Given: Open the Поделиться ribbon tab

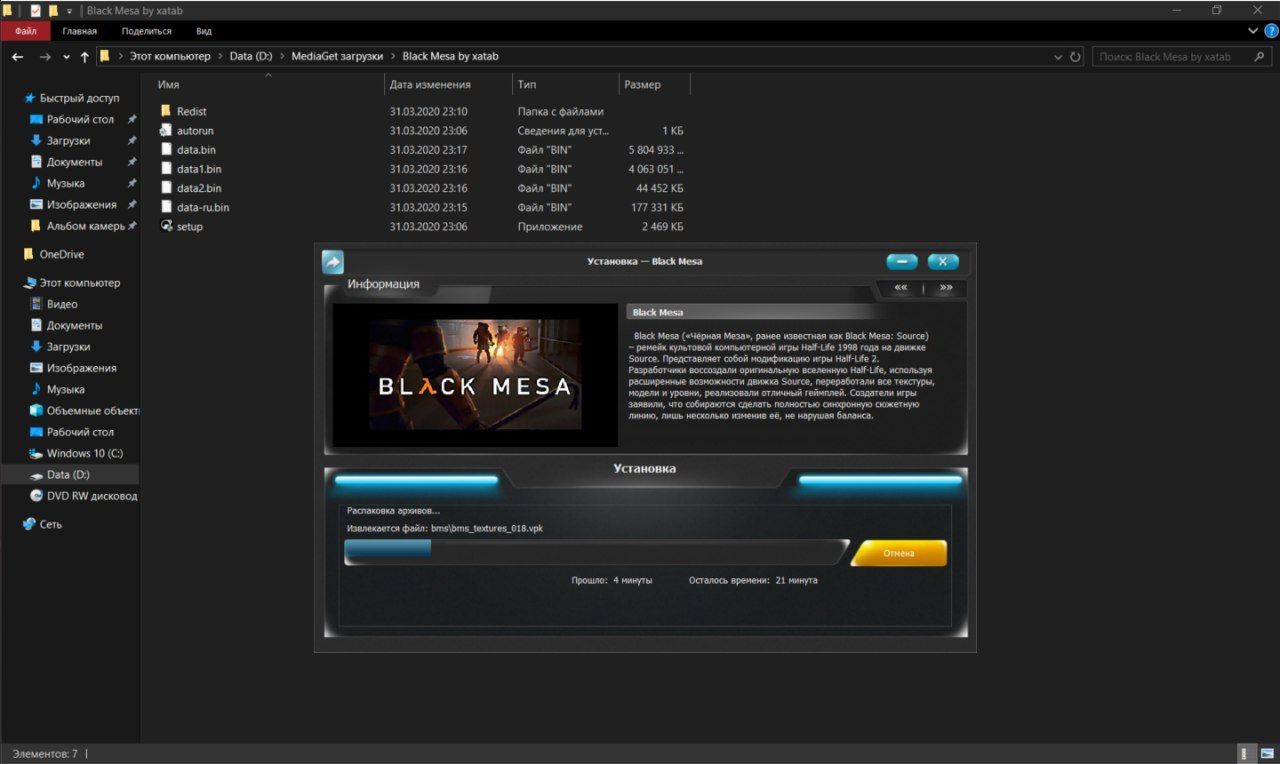Looking at the screenshot, I should pyautogui.click(x=146, y=31).
